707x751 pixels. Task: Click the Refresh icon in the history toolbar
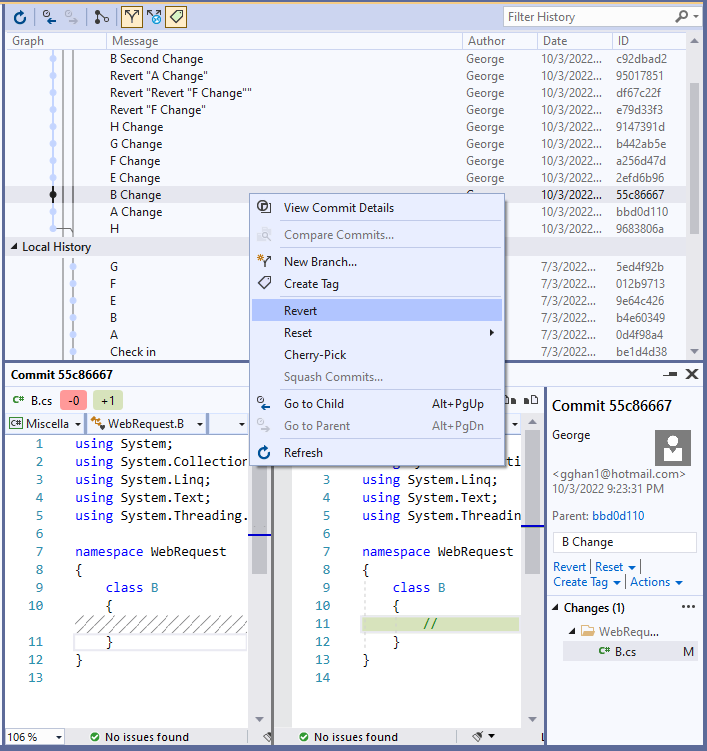click(x=20, y=18)
